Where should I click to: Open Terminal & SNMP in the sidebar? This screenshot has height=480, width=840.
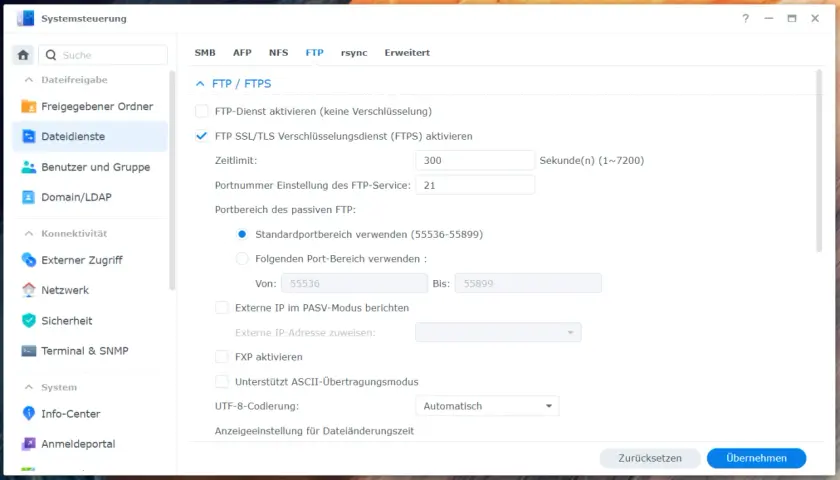point(90,351)
